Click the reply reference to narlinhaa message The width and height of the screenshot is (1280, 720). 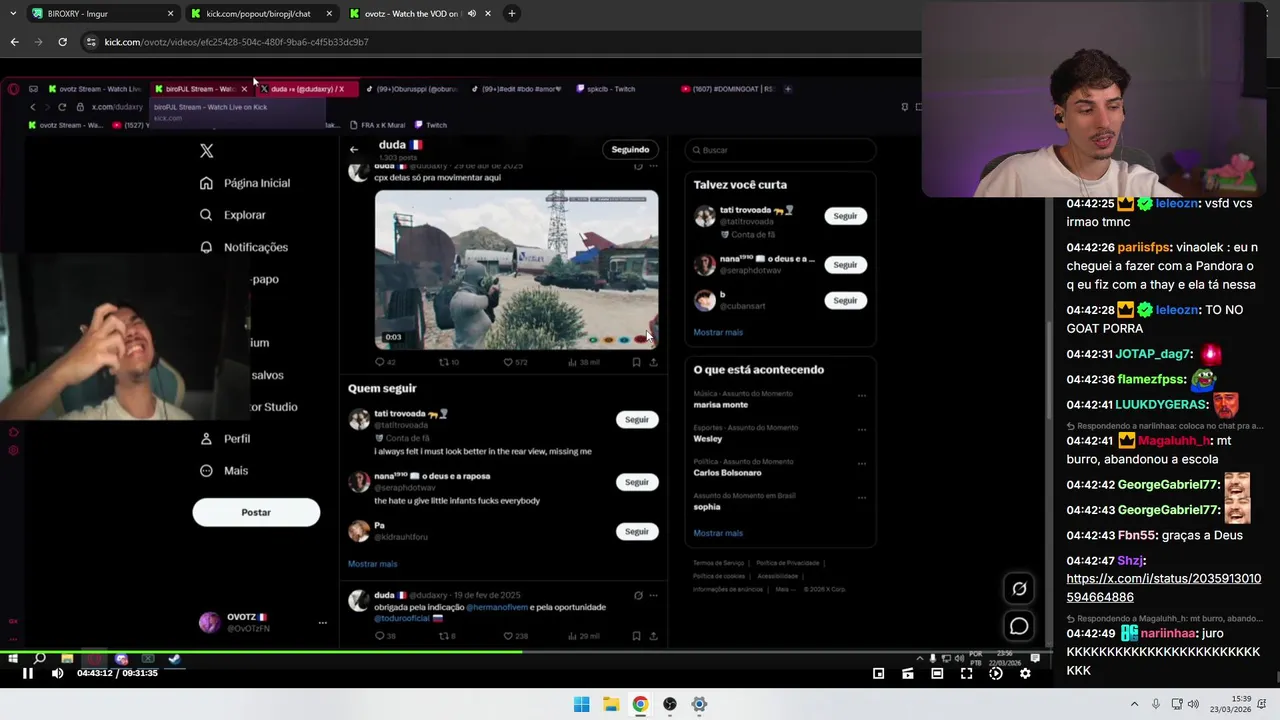1165,425
